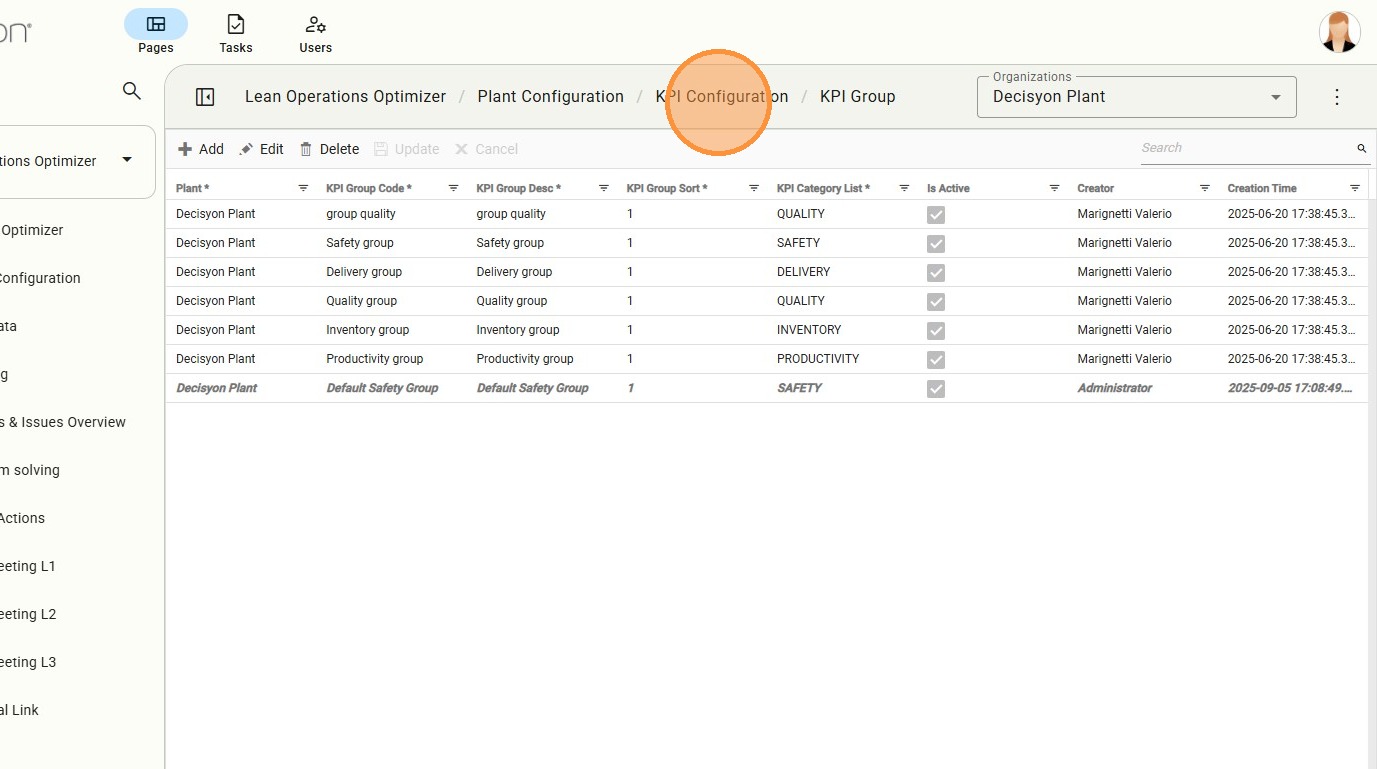Open filter menu for Creation Time column
This screenshot has height=769, width=1377.
pyautogui.click(x=1354, y=188)
